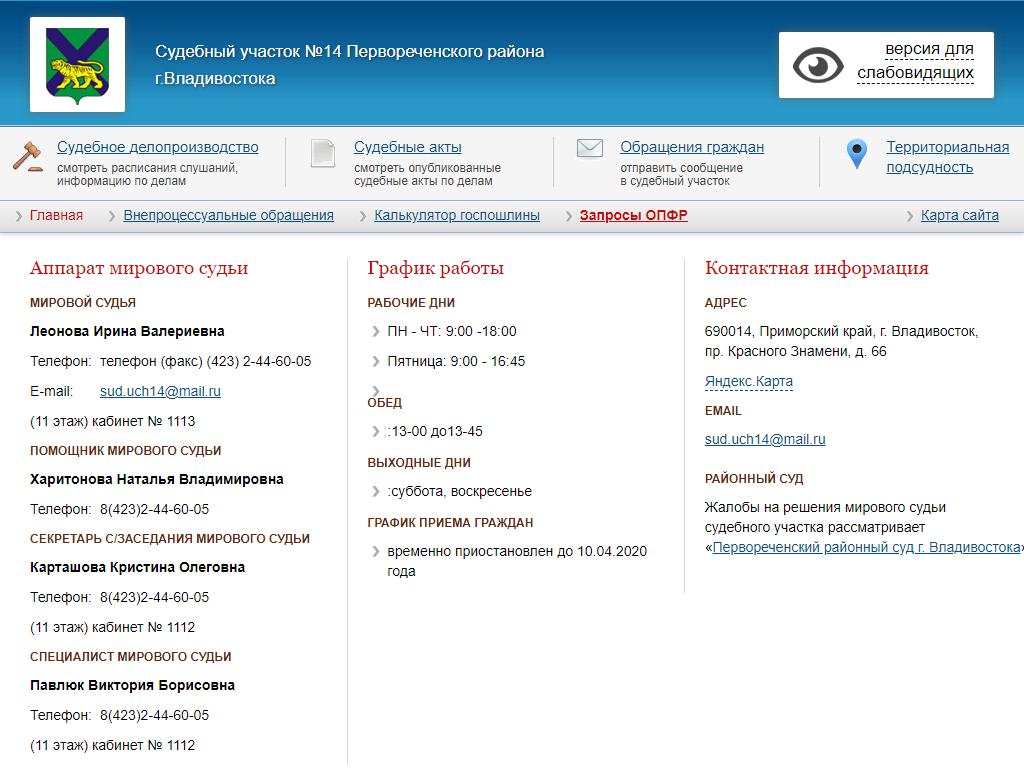1024x768 pixels.
Task: Click the chevron arrow beside Главная
Action: coord(20,216)
